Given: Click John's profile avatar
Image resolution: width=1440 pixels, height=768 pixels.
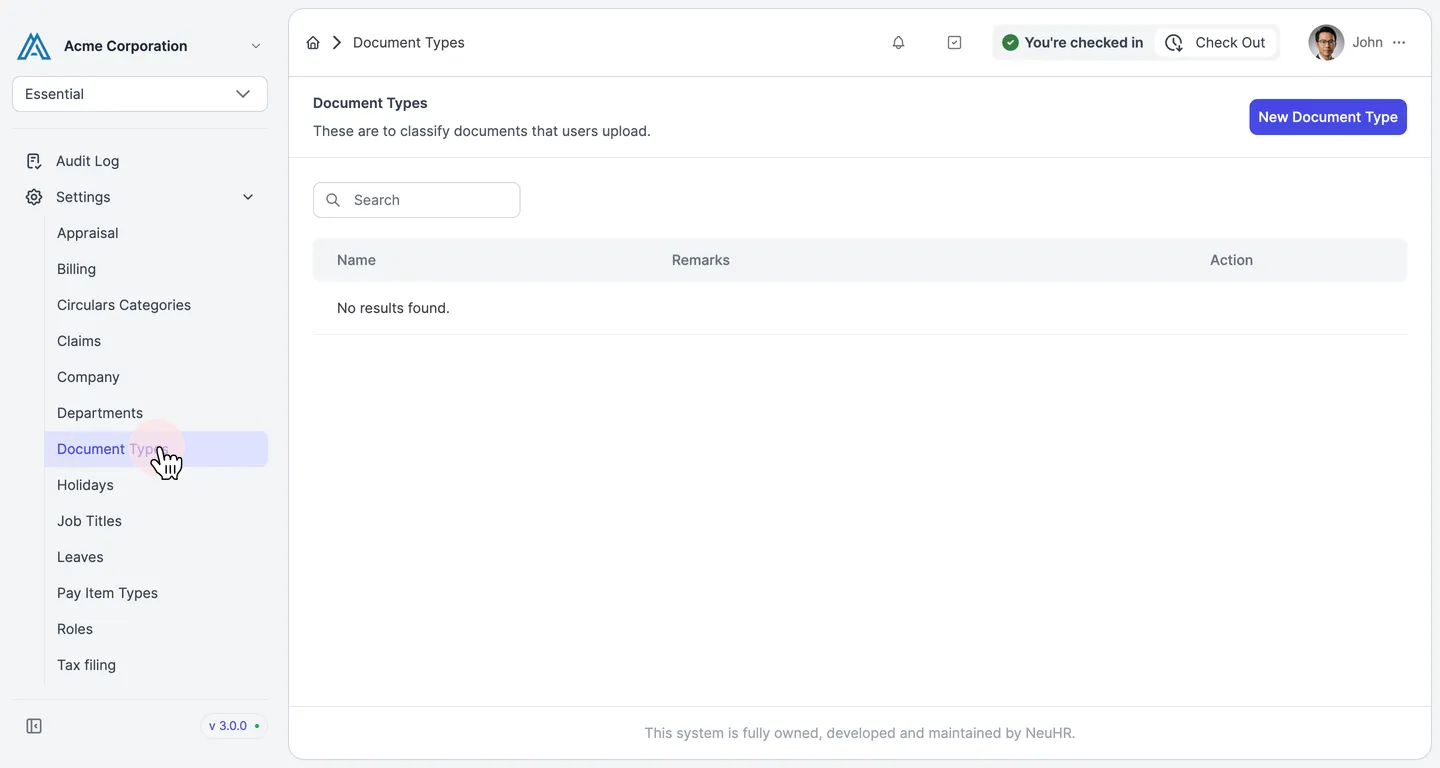Looking at the screenshot, I should click(x=1326, y=42).
